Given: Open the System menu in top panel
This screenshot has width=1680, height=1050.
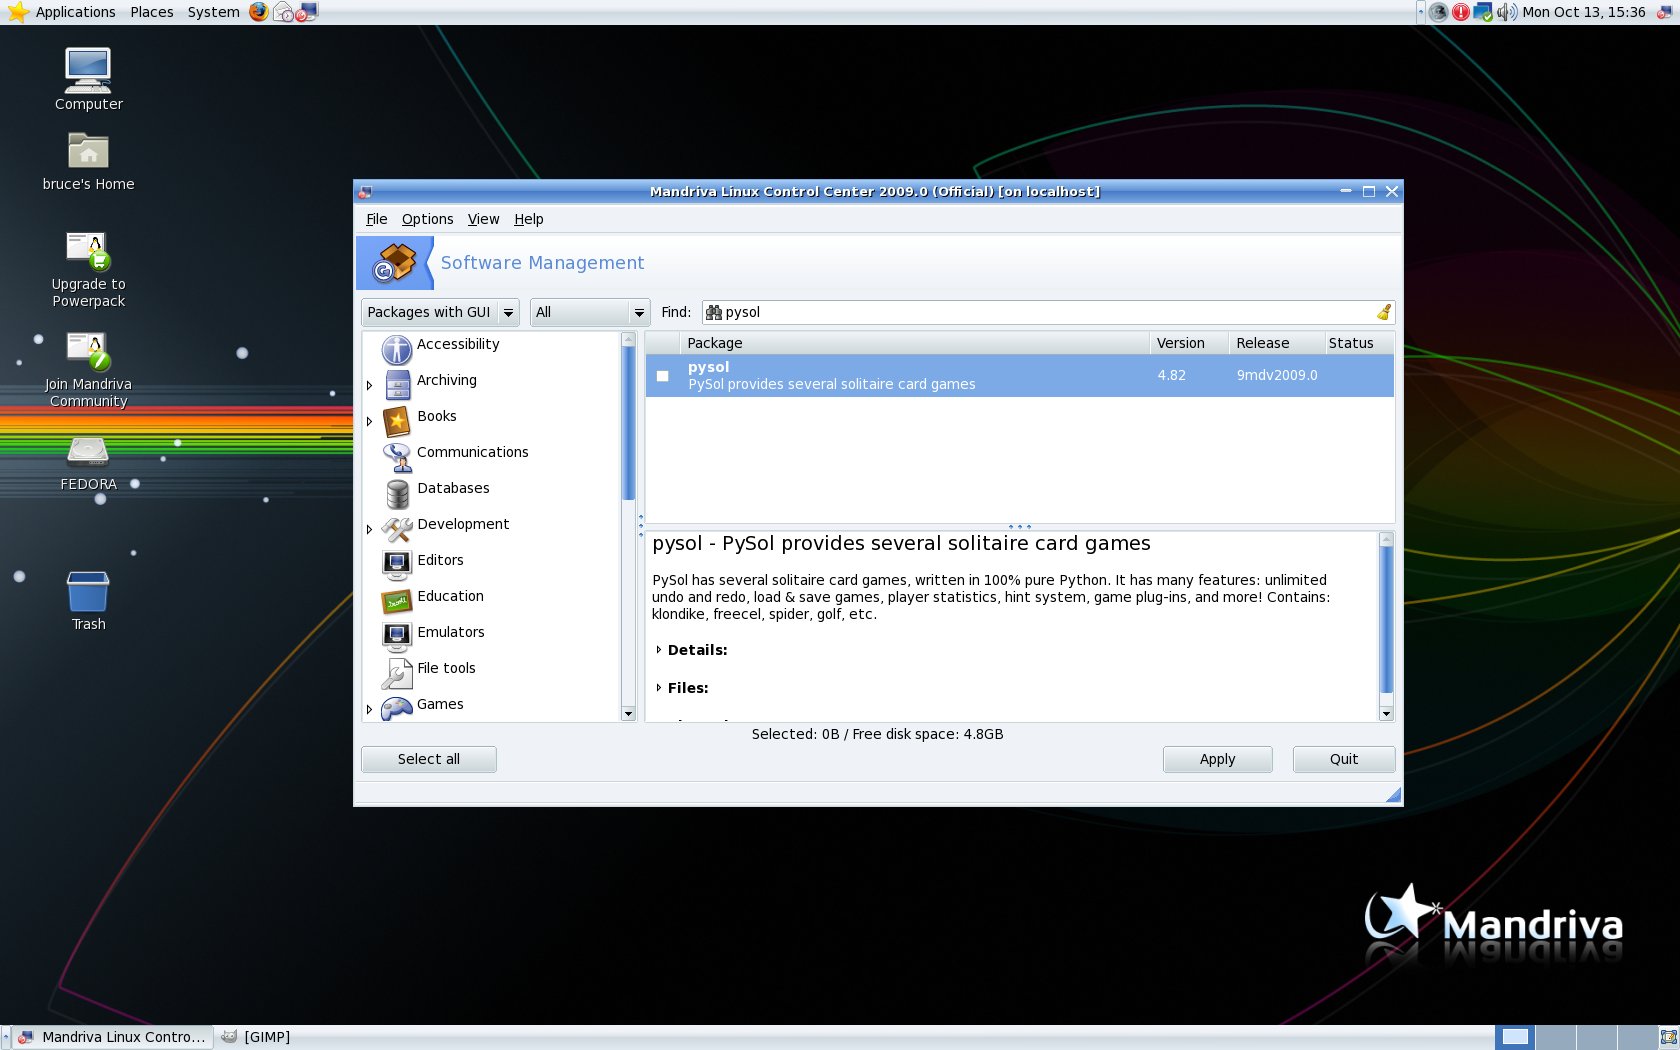Looking at the screenshot, I should (x=214, y=12).
